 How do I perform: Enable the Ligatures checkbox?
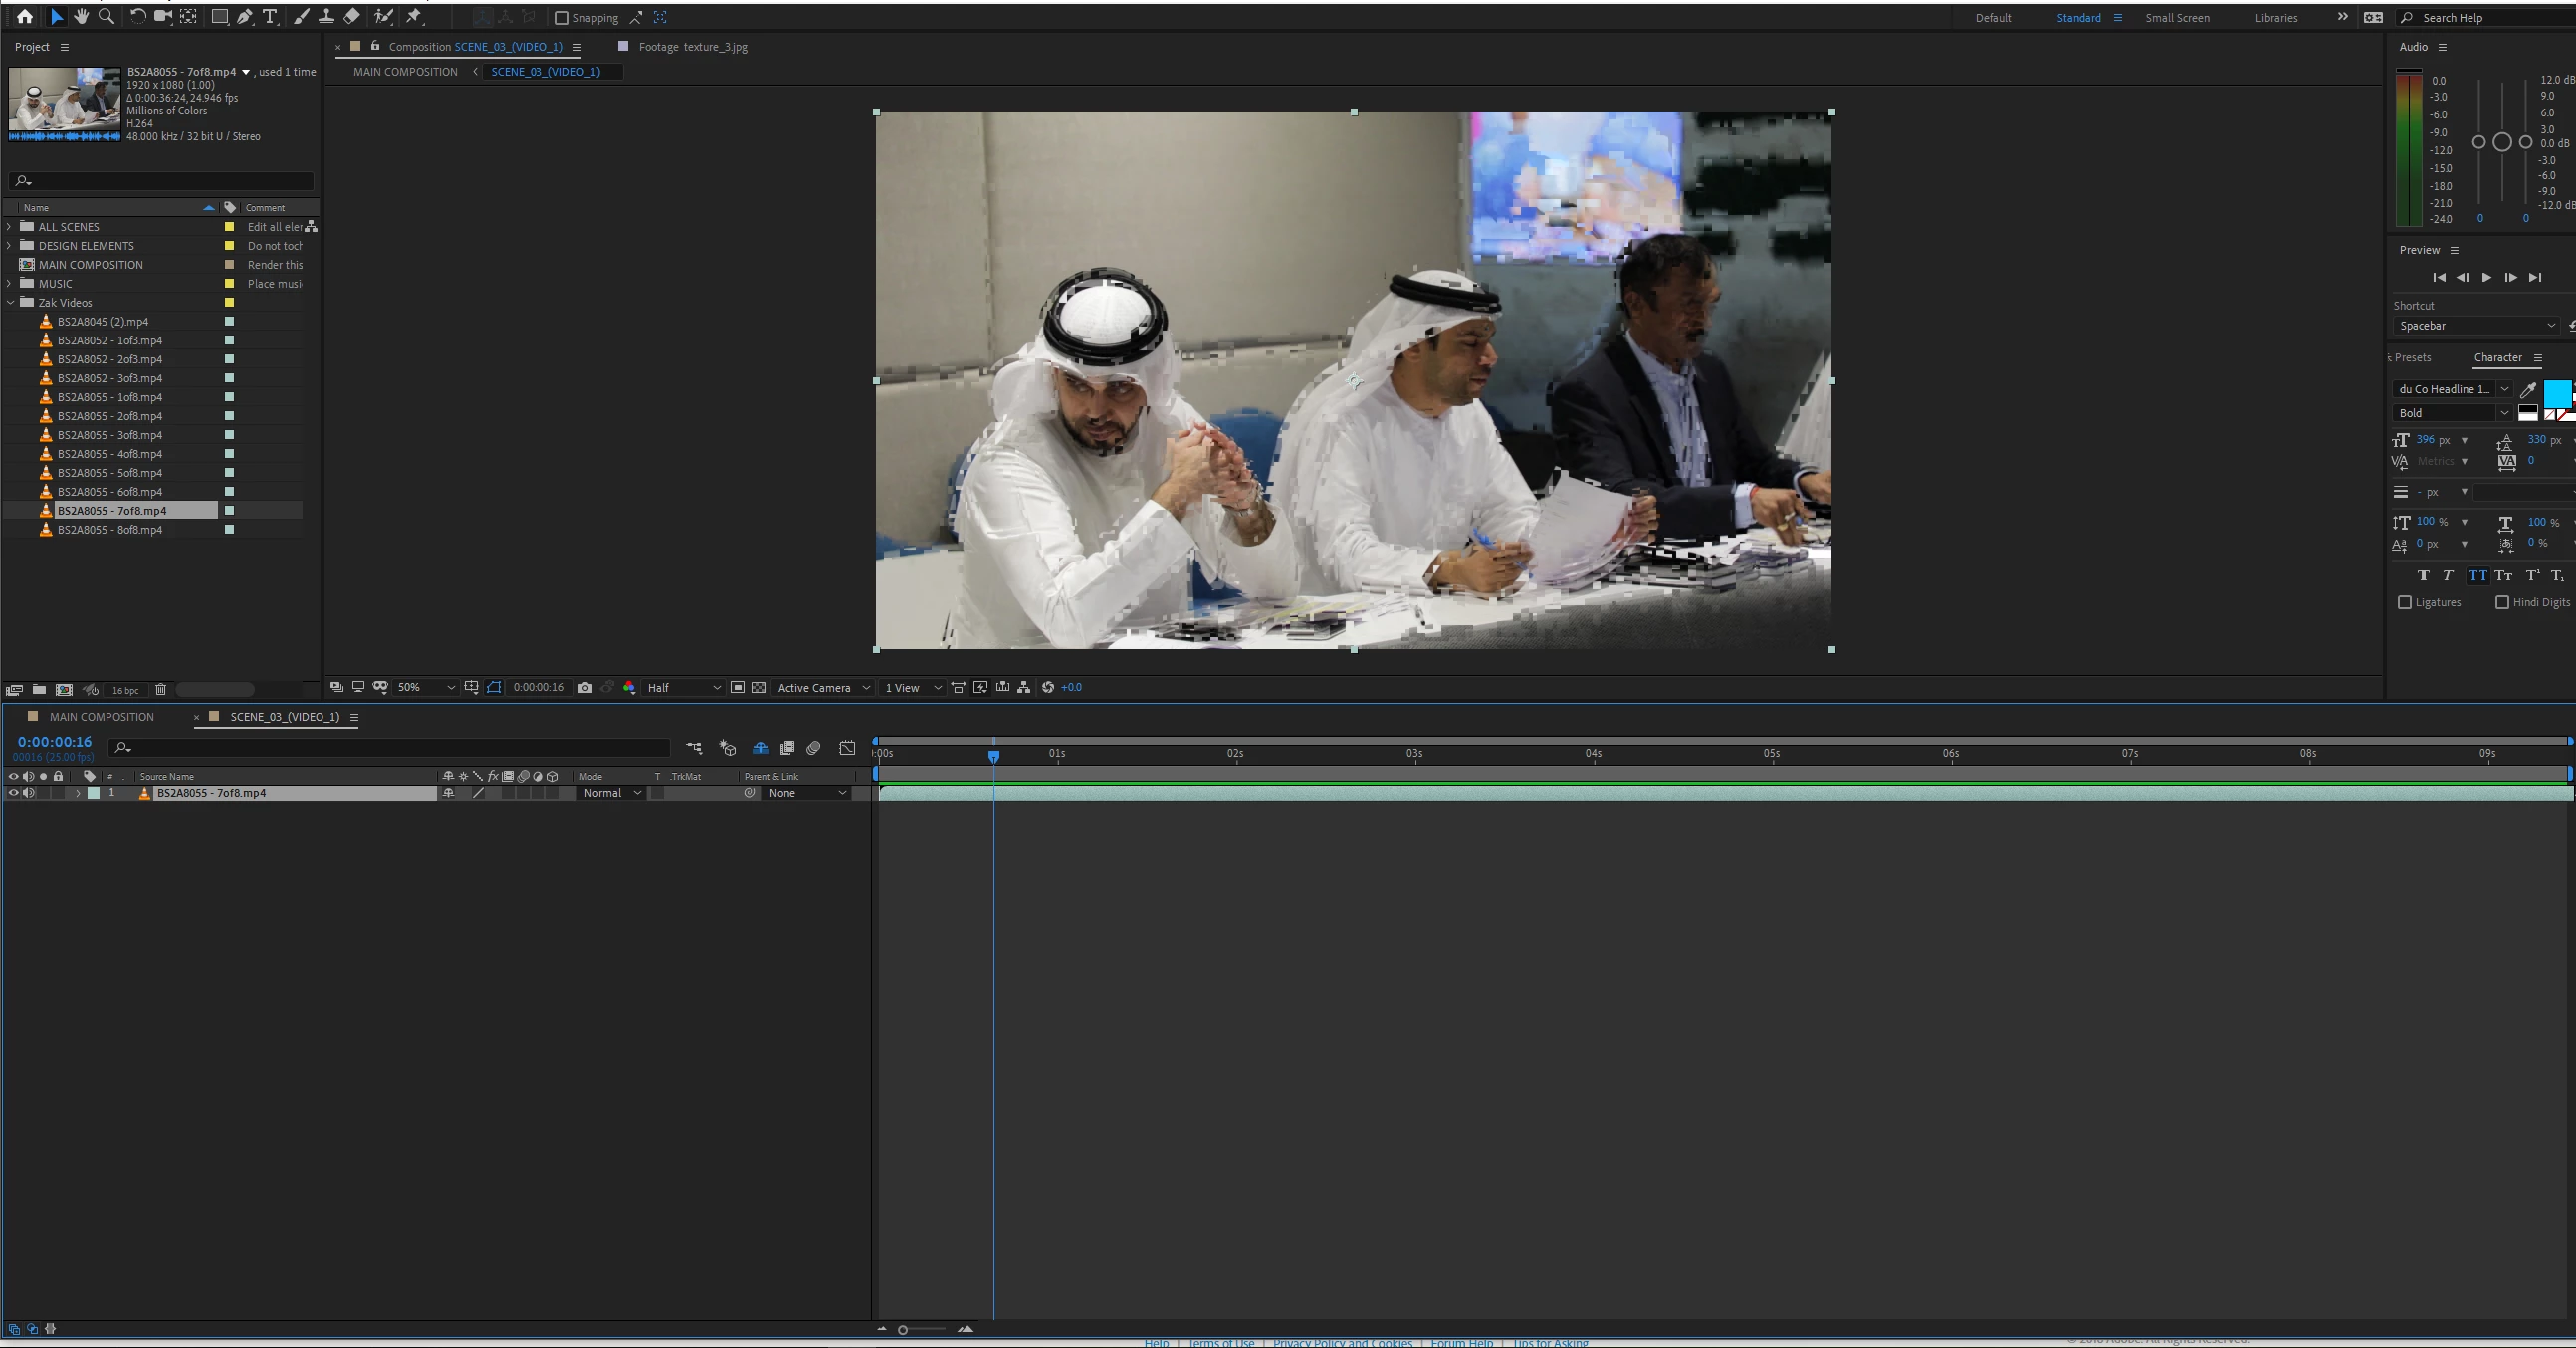[2405, 602]
